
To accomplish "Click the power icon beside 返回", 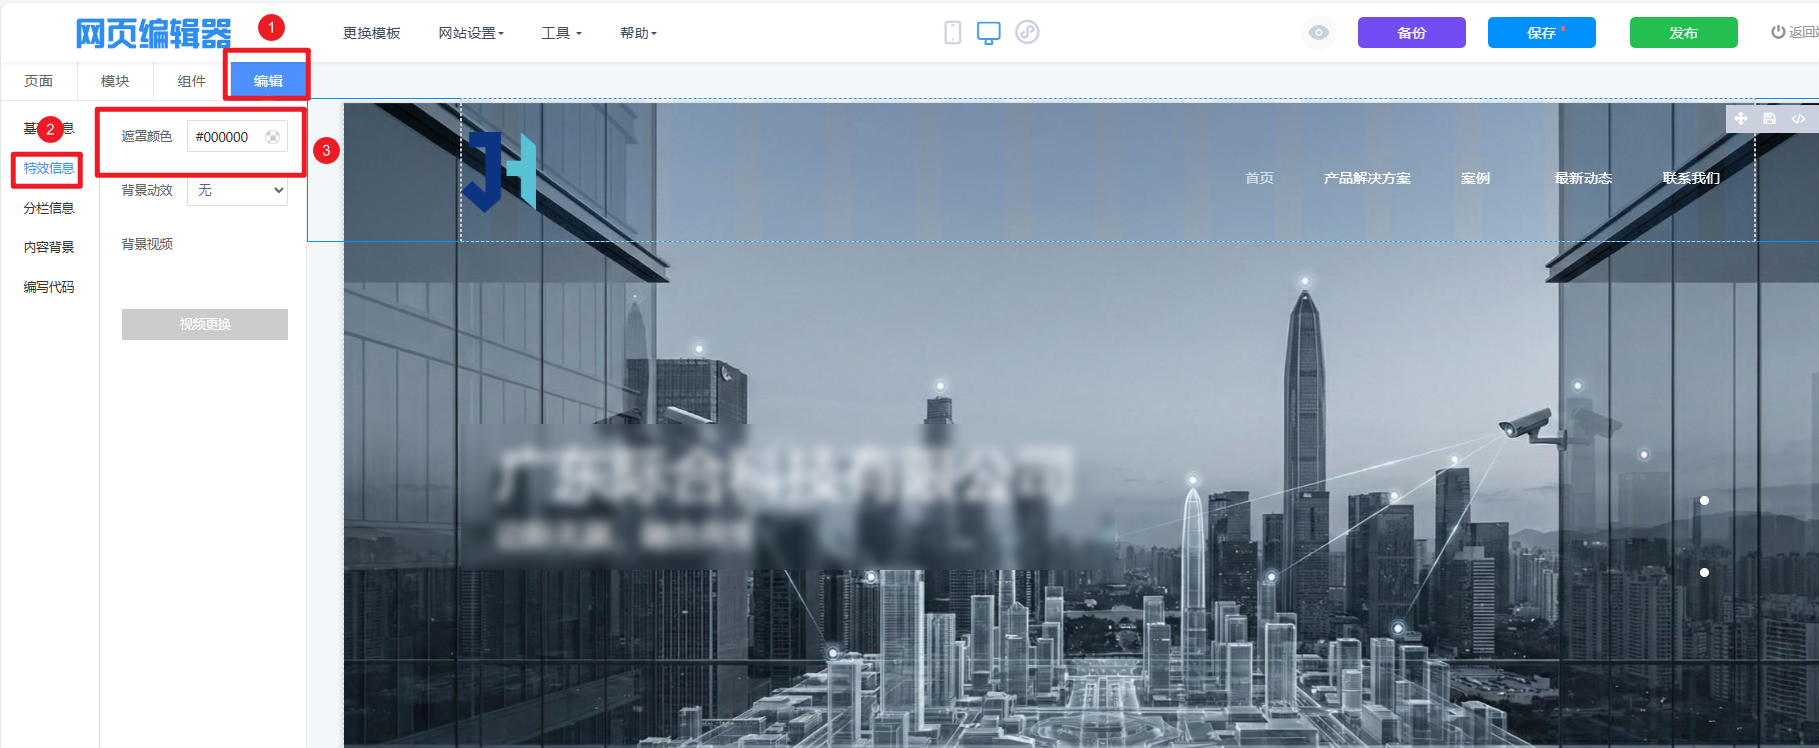I will (1778, 32).
